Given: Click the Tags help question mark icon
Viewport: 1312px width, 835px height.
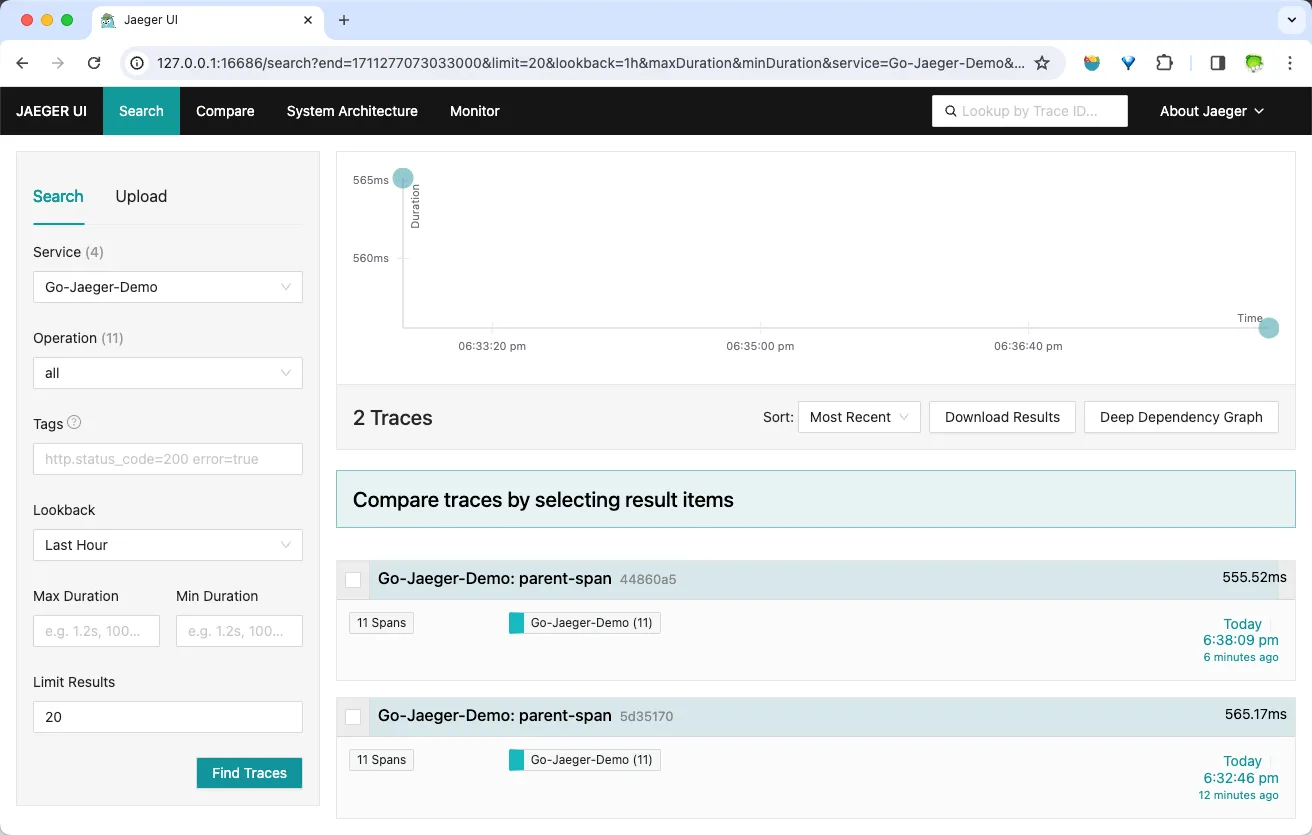Looking at the screenshot, I should (74, 423).
